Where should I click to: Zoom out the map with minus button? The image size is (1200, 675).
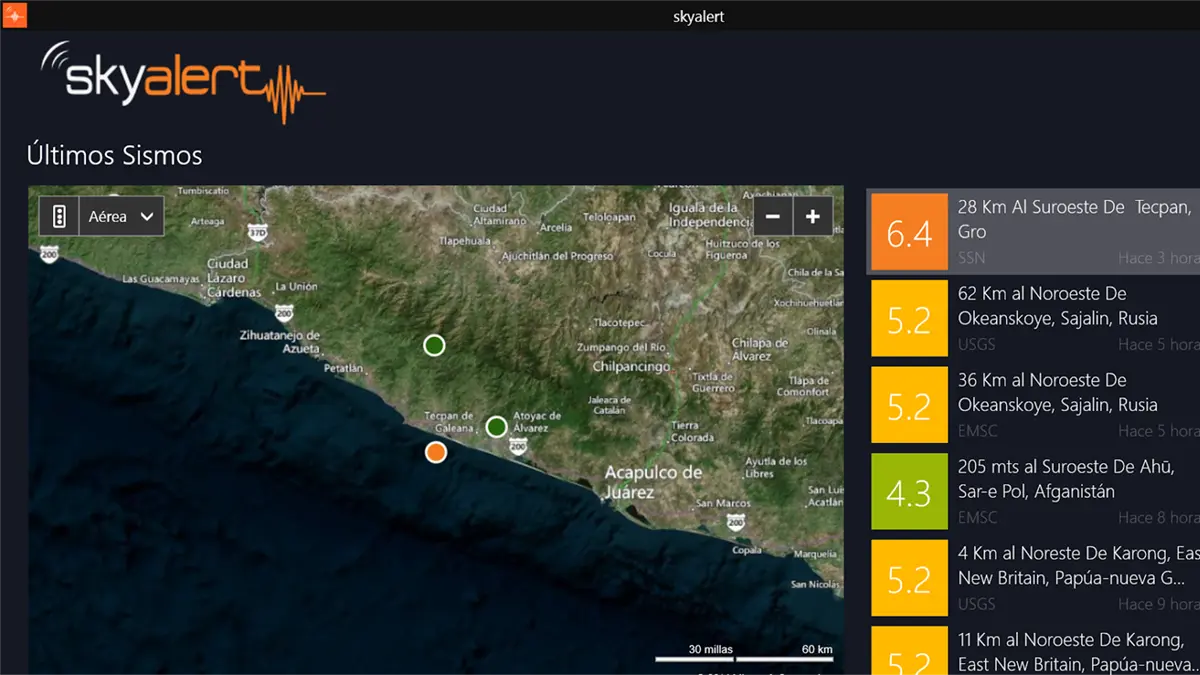pyautogui.click(x=772, y=216)
